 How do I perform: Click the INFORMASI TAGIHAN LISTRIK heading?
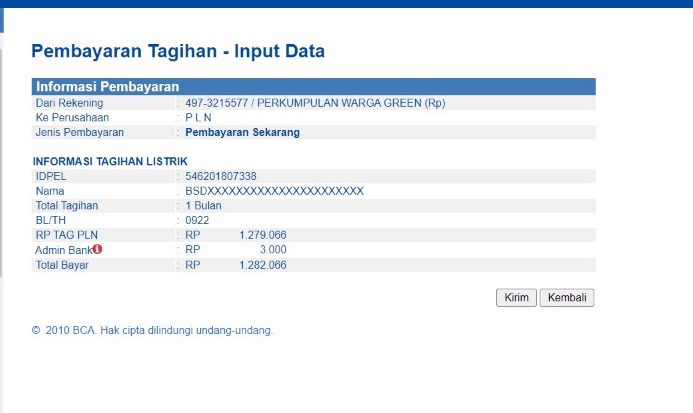[x=110, y=162]
